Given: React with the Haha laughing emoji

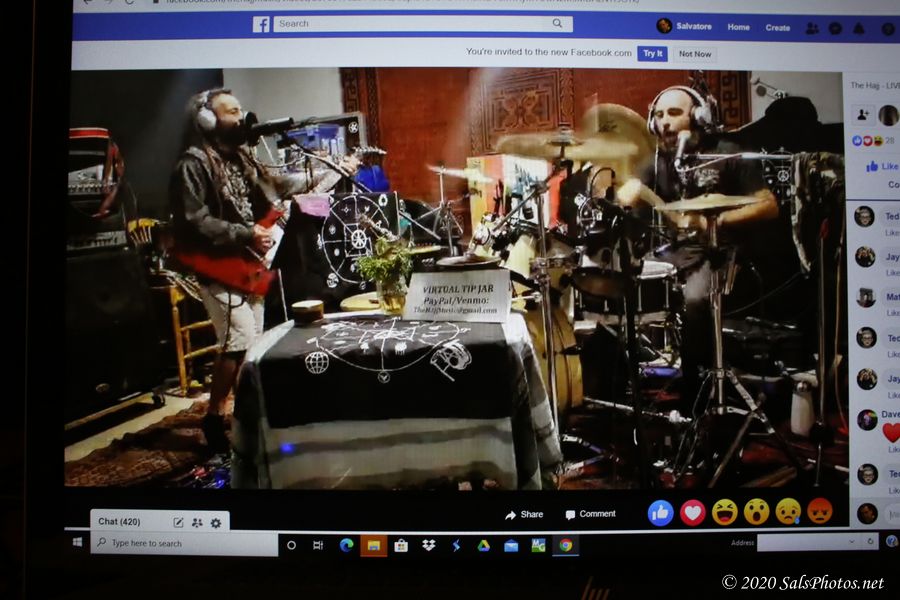Looking at the screenshot, I should tap(724, 512).
